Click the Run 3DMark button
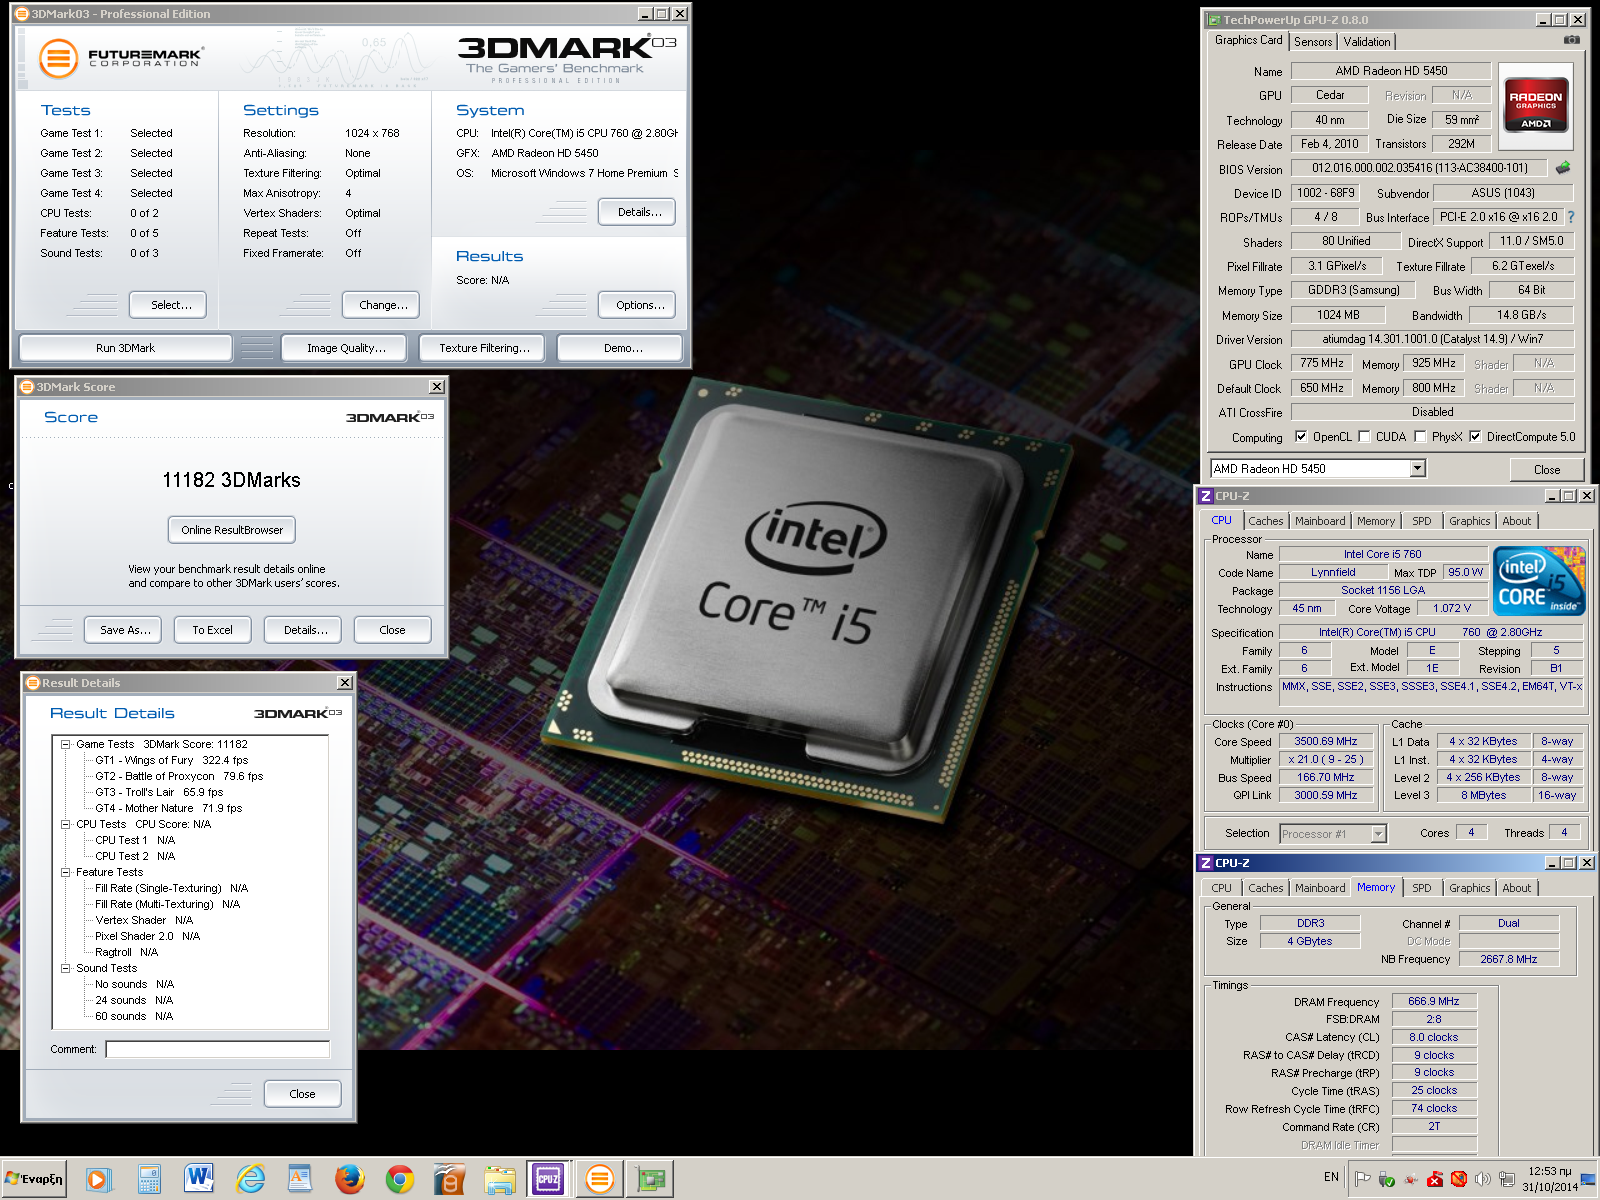This screenshot has height=1200, width=1600. 126,348
